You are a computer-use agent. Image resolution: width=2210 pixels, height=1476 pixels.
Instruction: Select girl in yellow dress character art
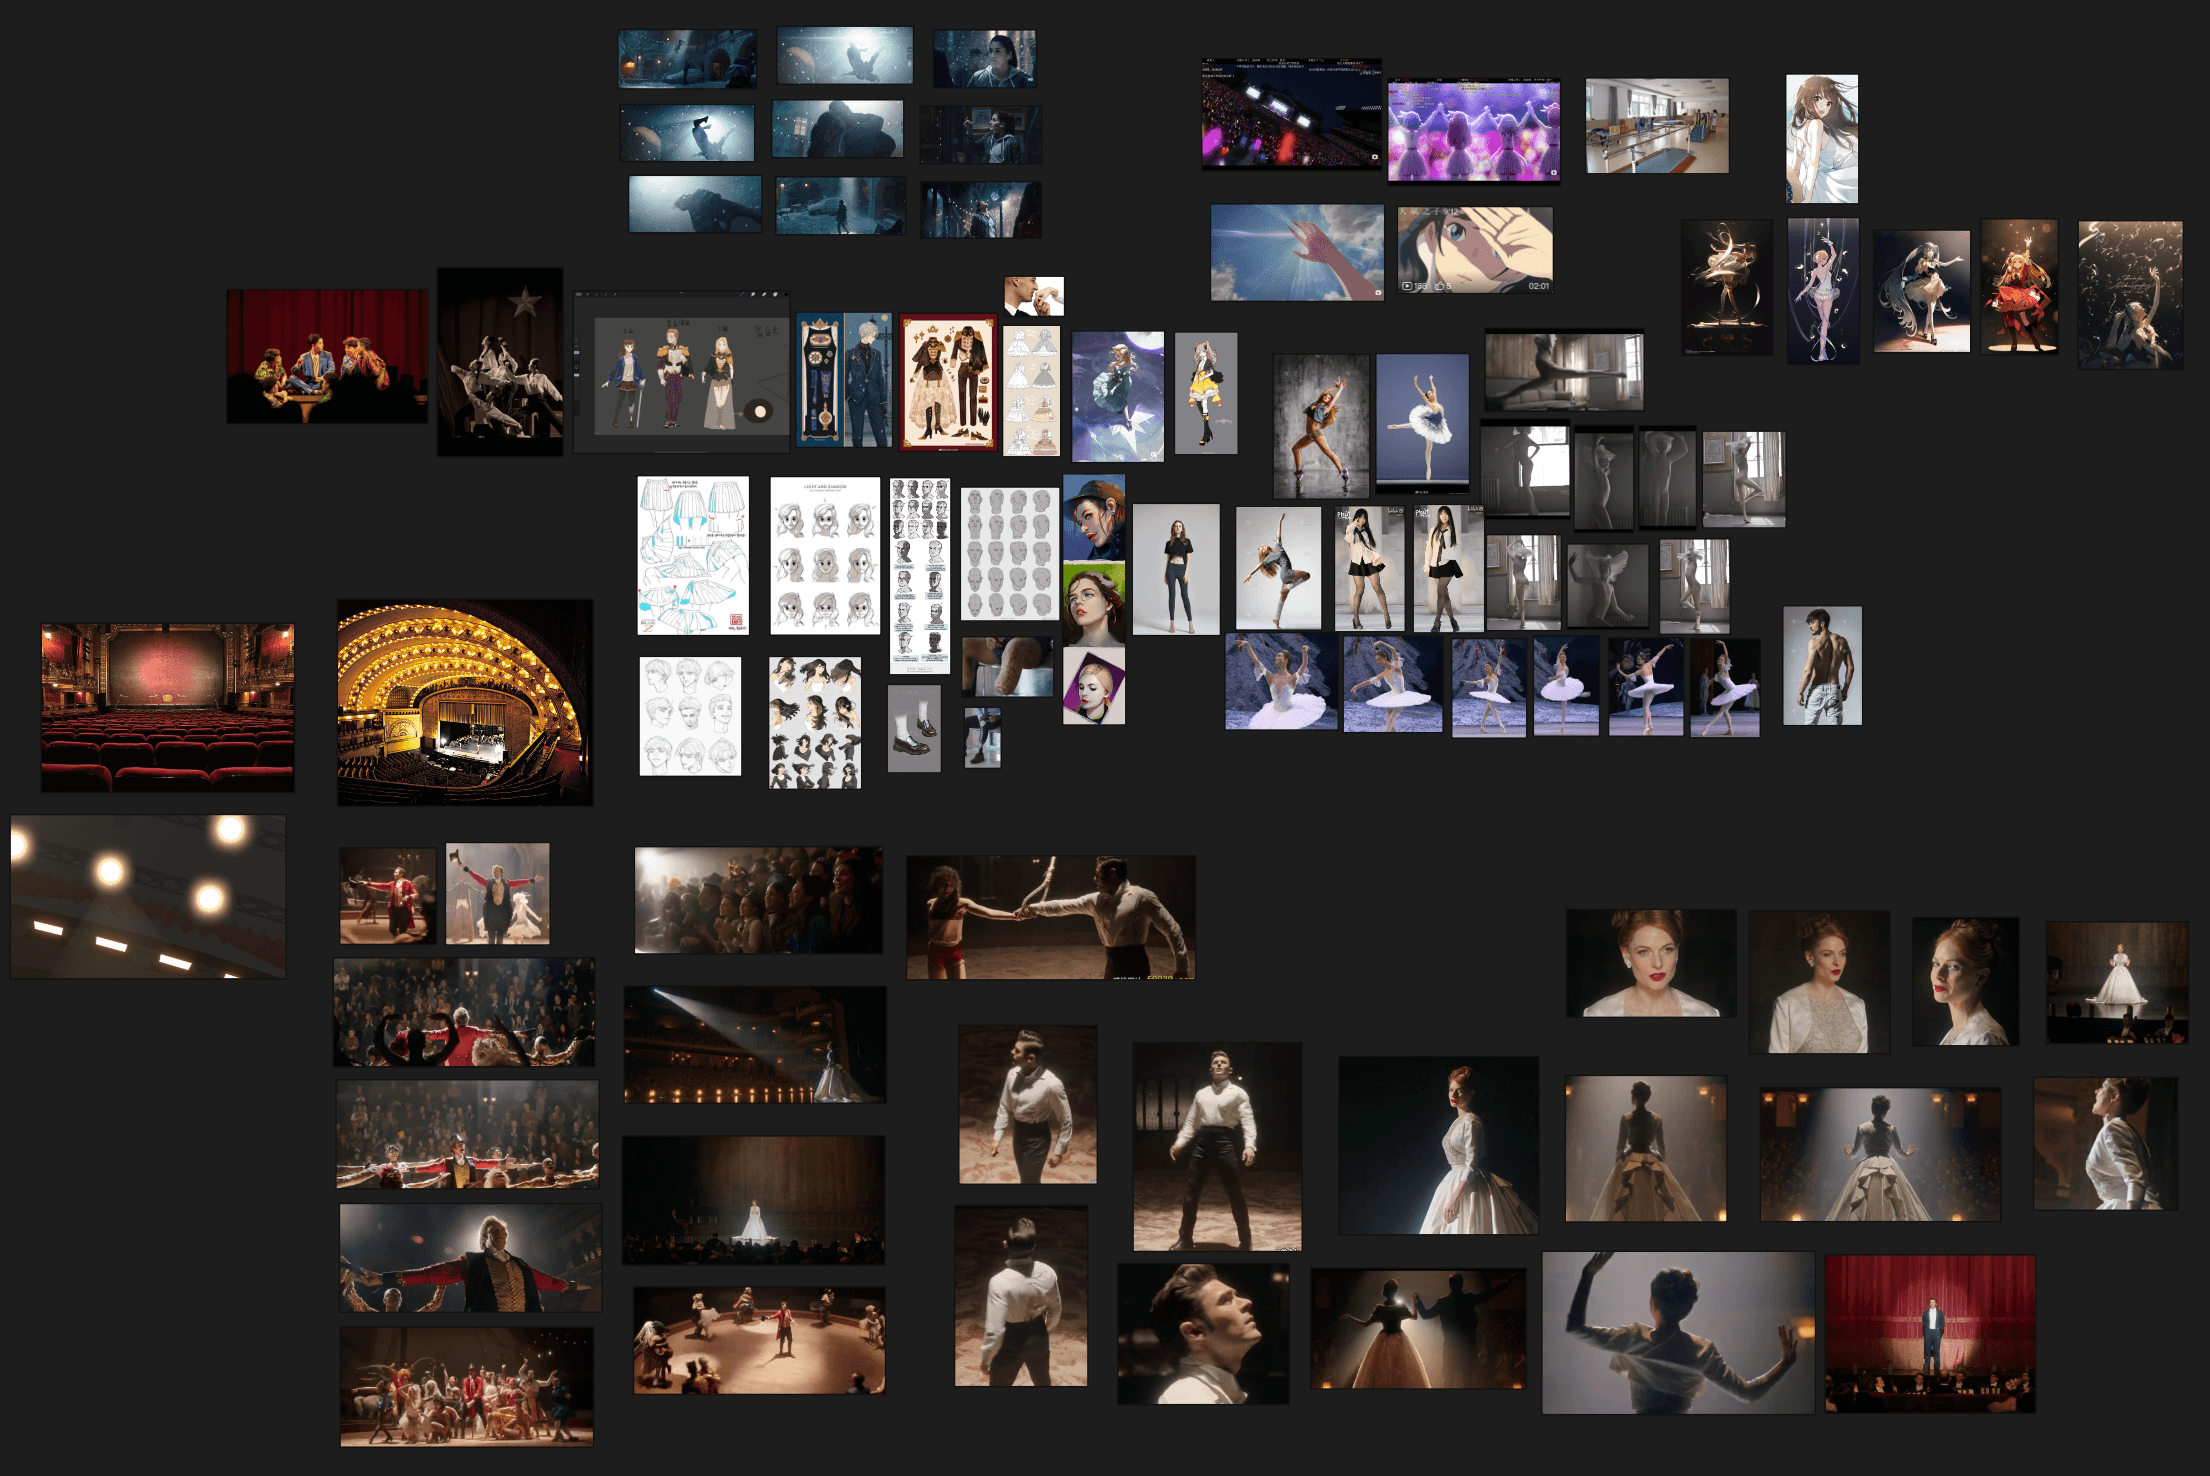pyautogui.click(x=1206, y=393)
